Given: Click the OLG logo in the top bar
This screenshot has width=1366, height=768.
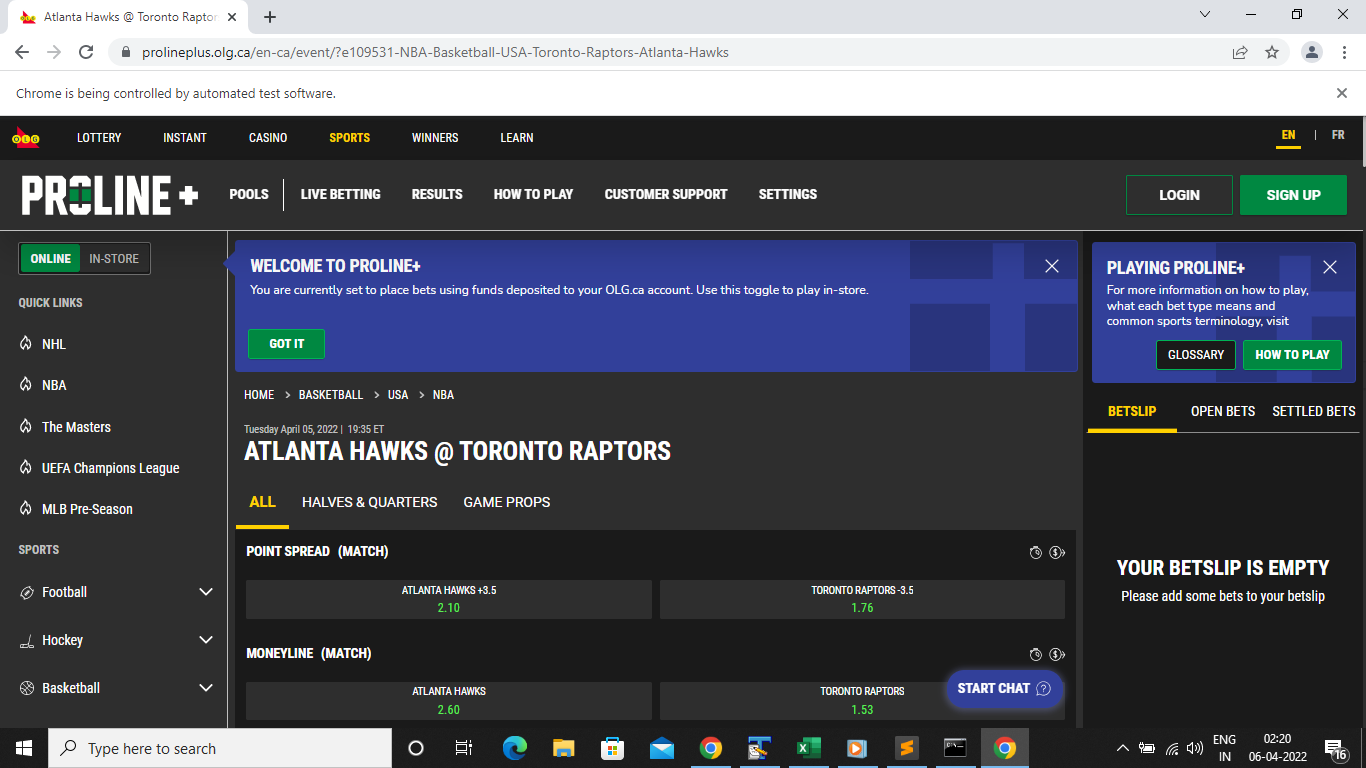Looking at the screenshot, I should [x=26, y=138].
